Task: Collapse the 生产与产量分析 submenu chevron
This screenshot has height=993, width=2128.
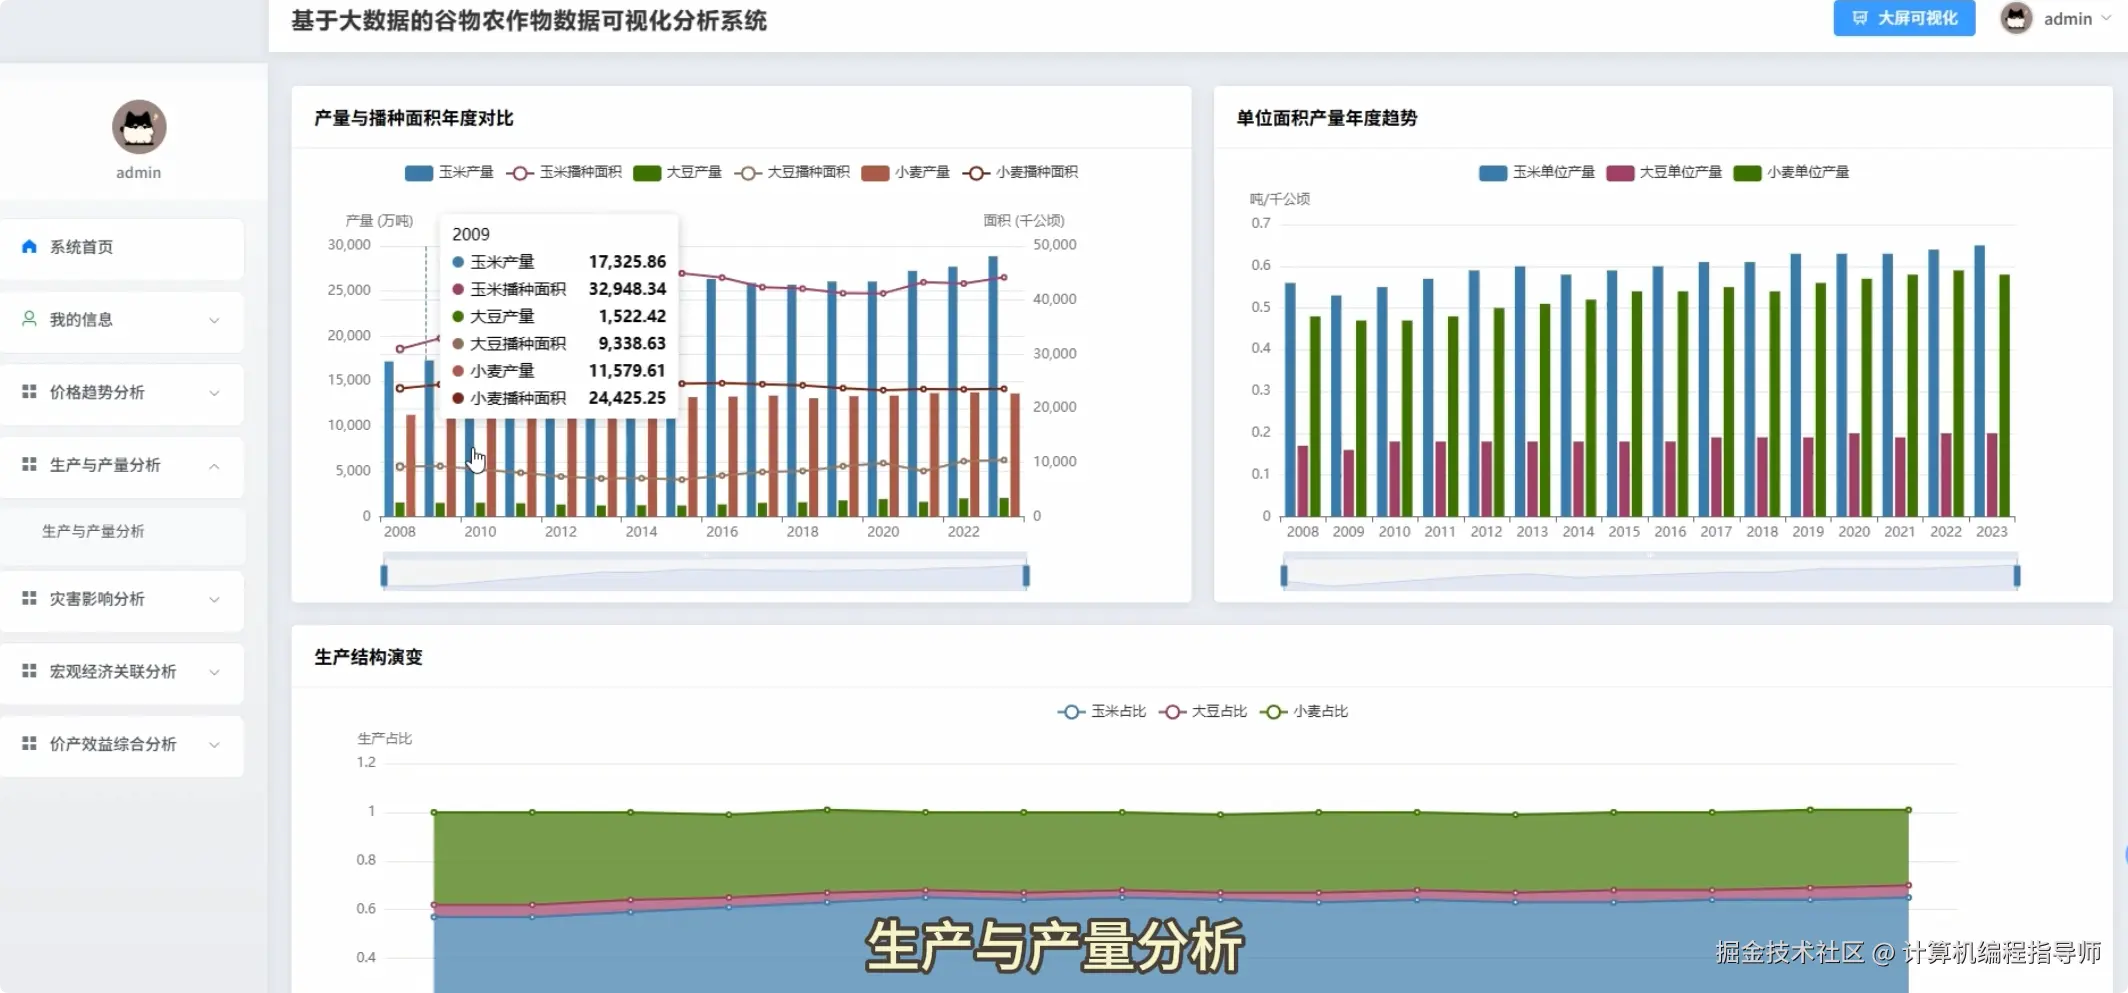Action: pyautogui.click(x=214, y=466)
